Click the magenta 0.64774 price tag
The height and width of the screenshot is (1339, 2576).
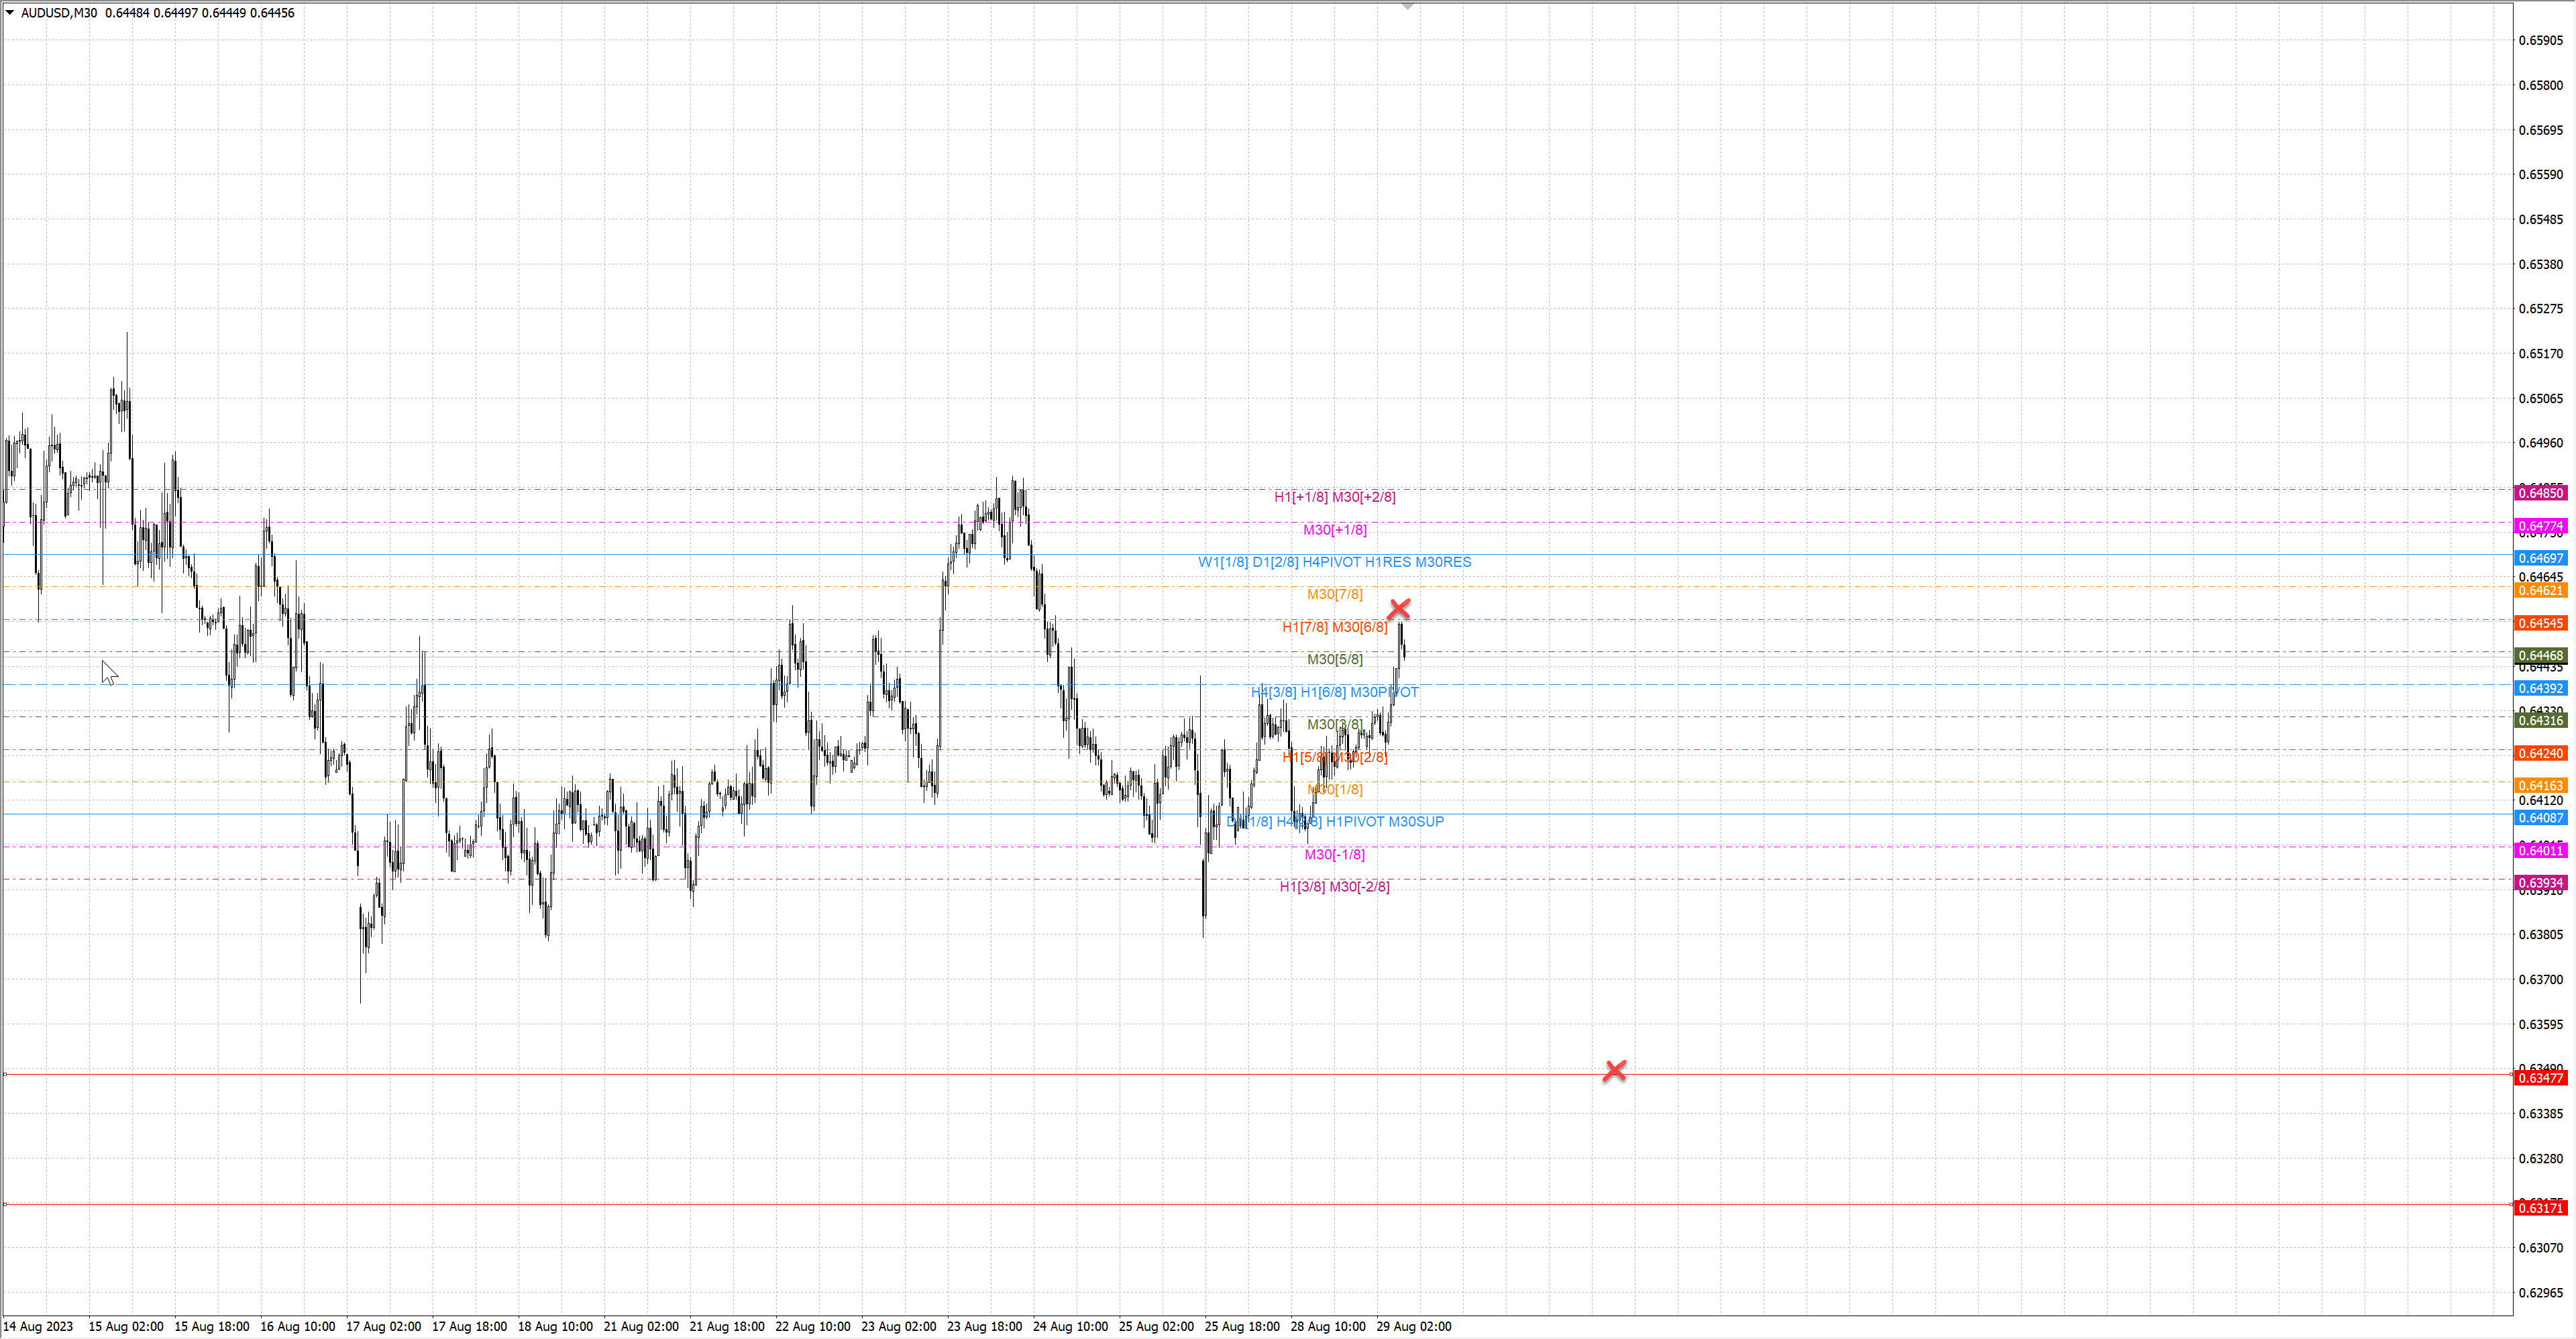[x=2540, y=526]
